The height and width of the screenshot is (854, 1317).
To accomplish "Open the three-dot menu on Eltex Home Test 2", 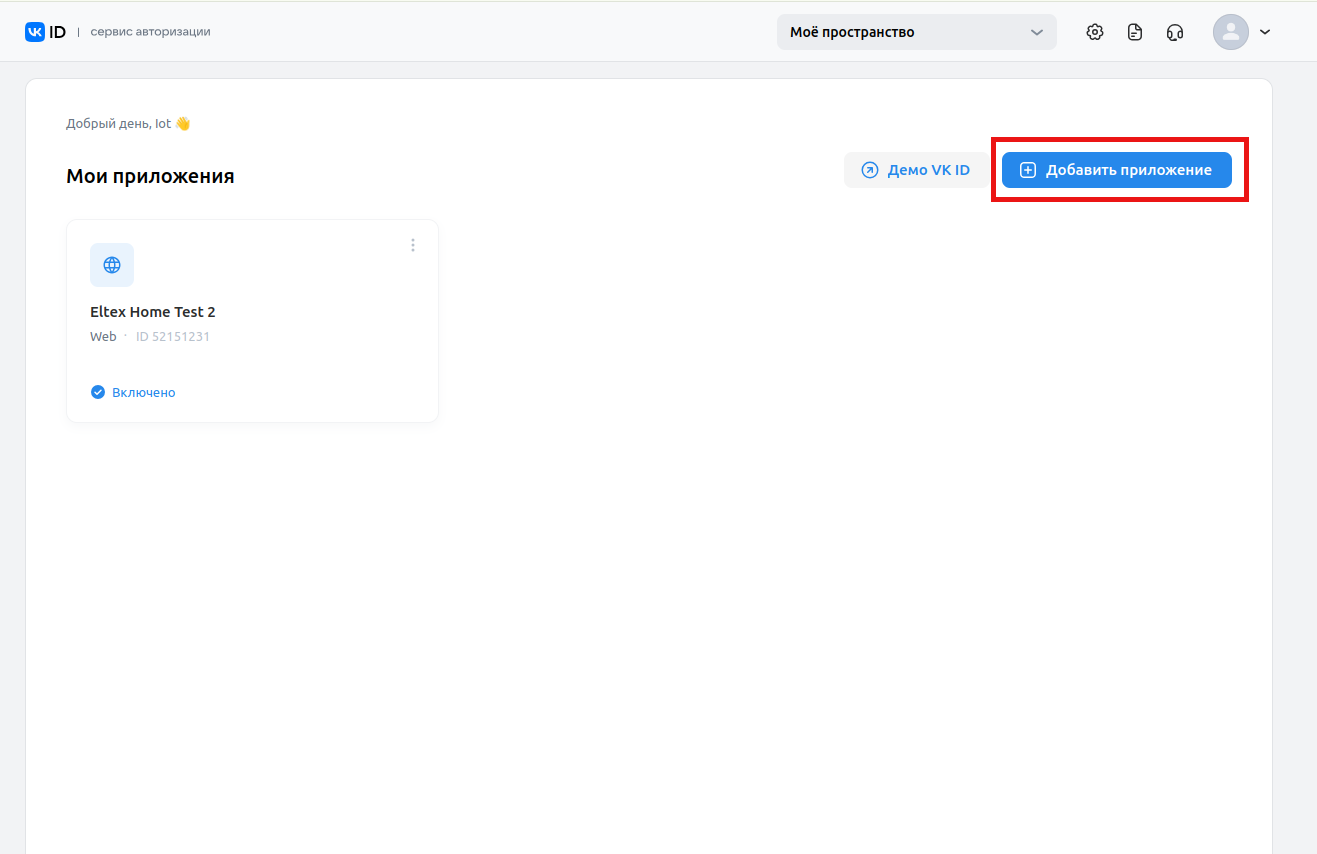I will 413,245.
